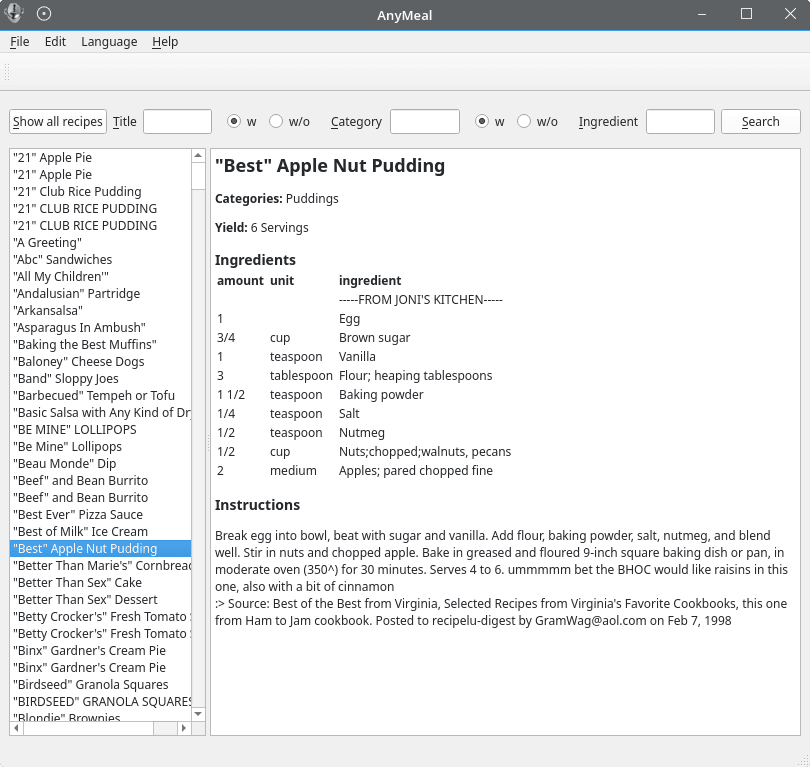
Task: Focus the Title search field
Action: click(x=177, y=121)
